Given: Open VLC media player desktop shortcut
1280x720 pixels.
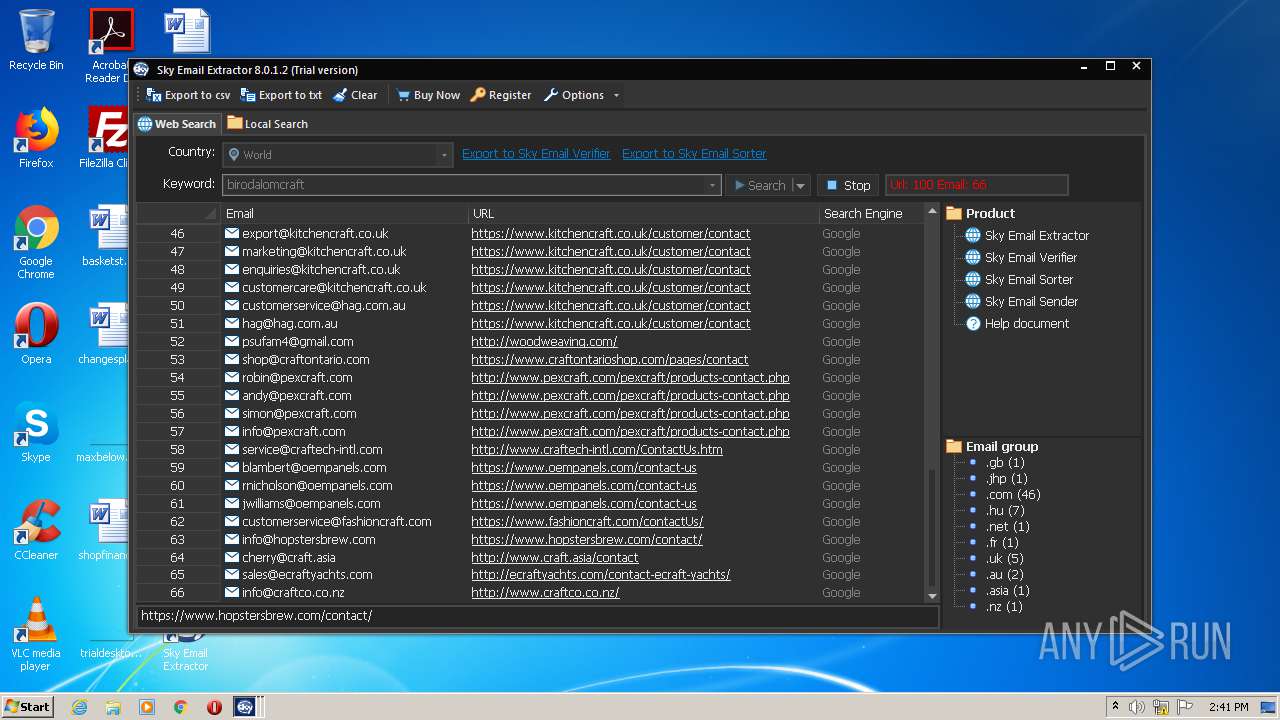Looking at the screenshot, I should tap(36, 634).
